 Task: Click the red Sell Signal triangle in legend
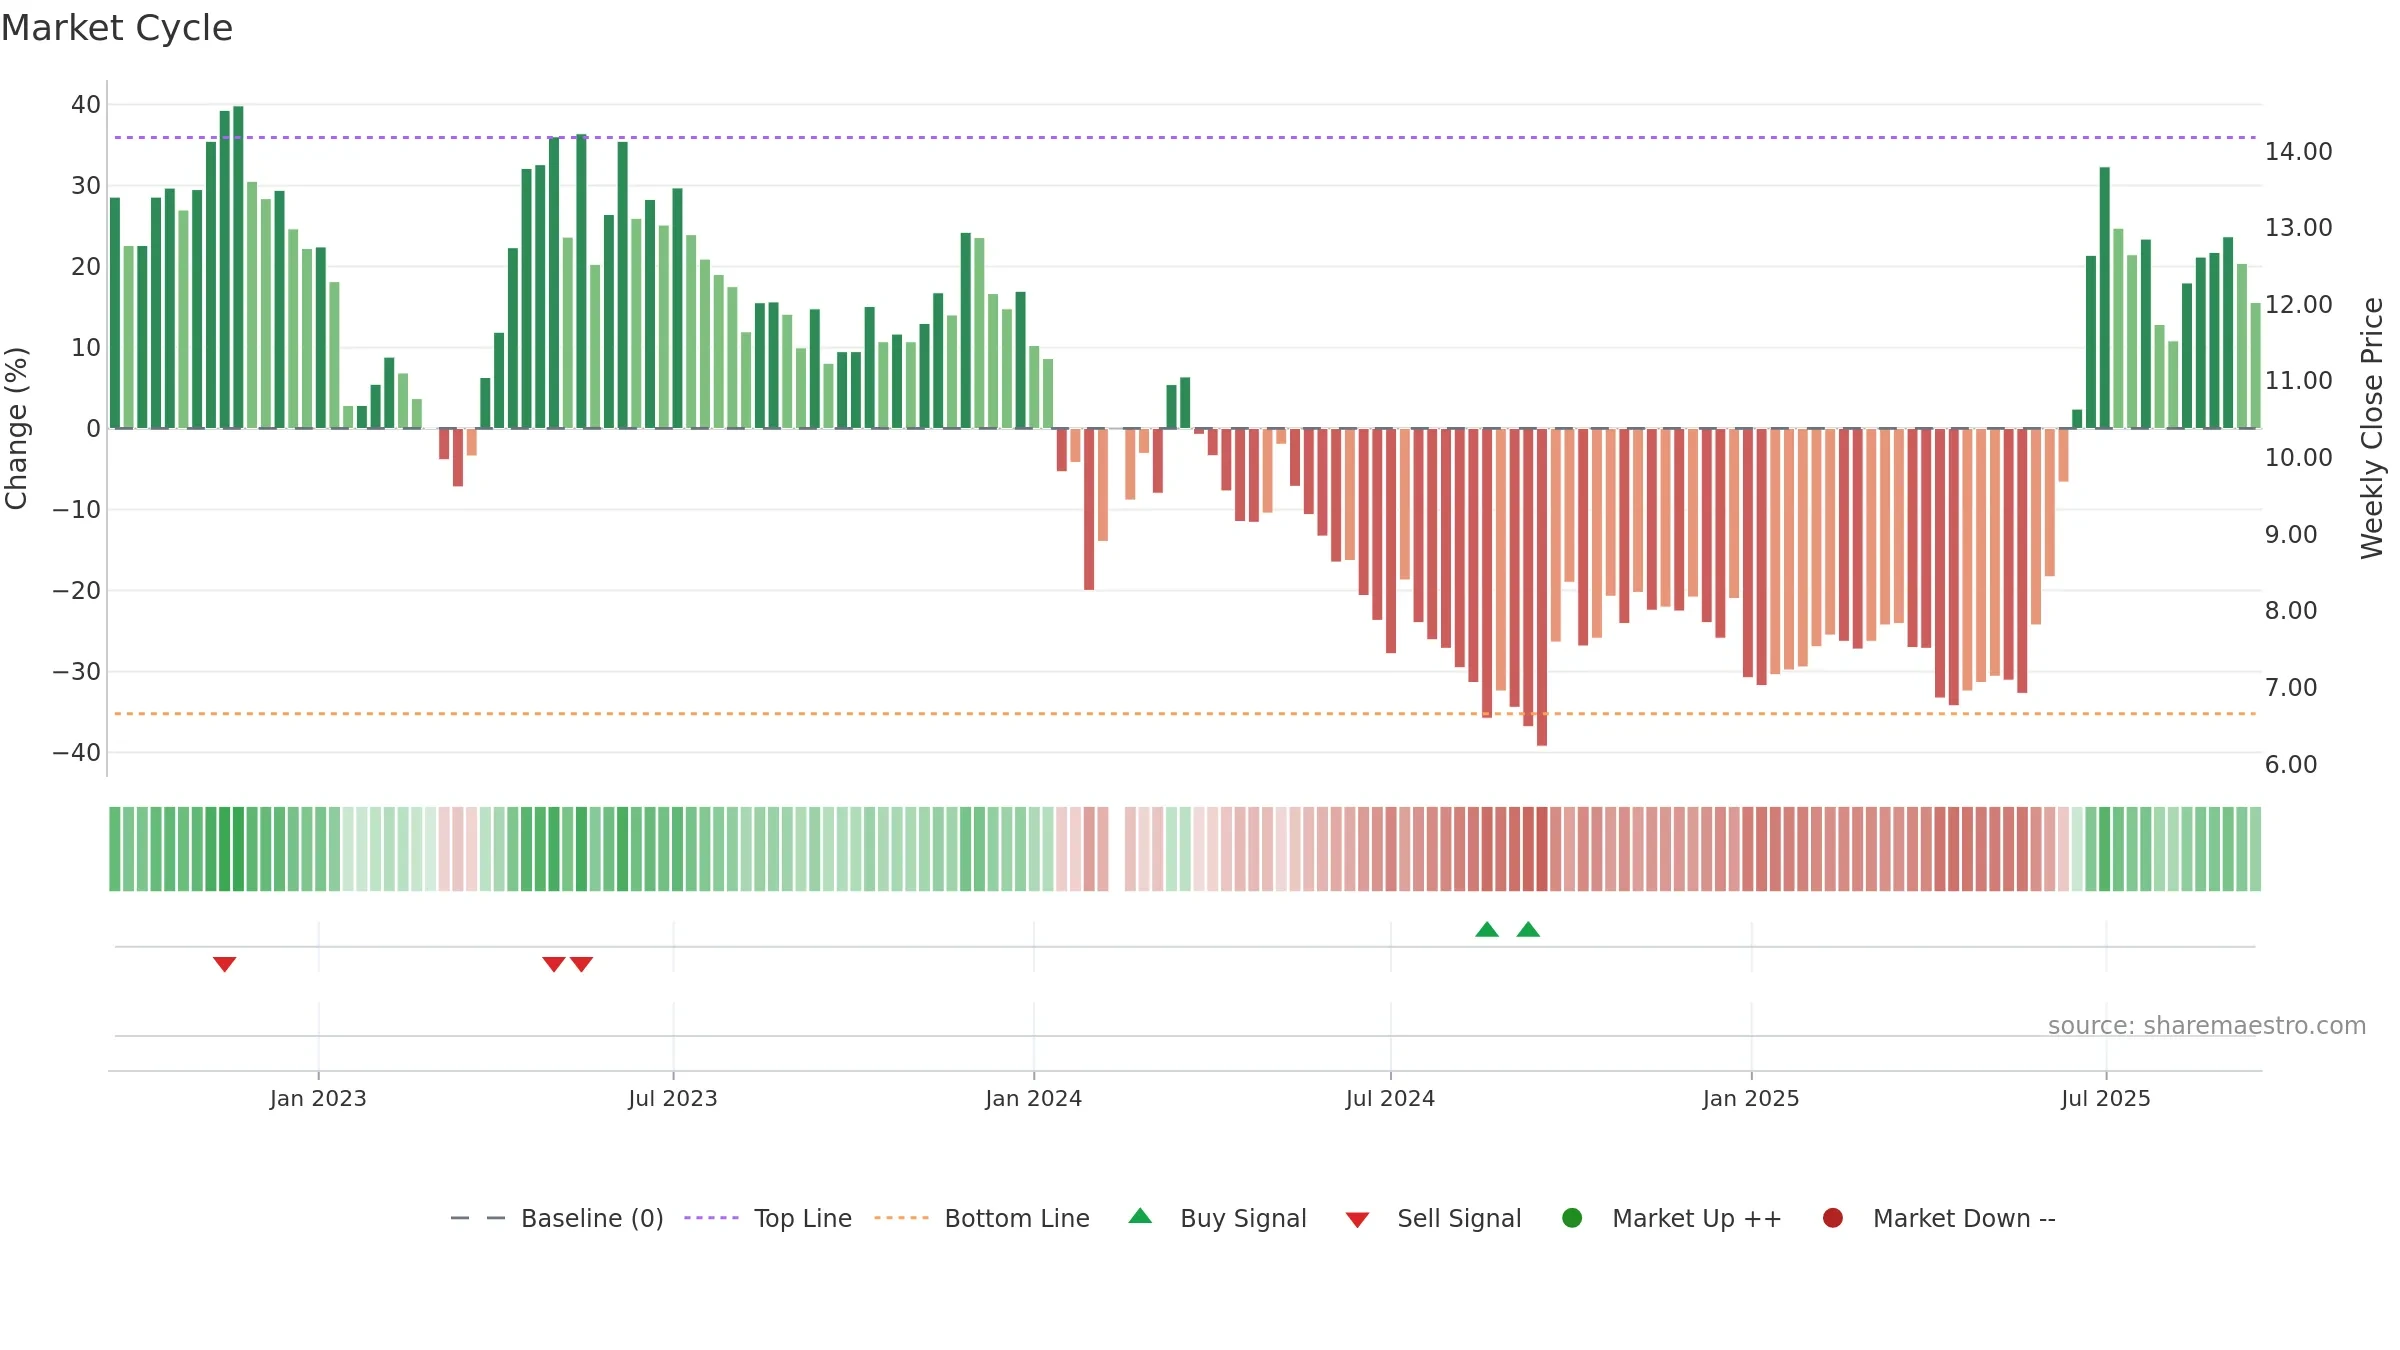tap(1357, 1220)
